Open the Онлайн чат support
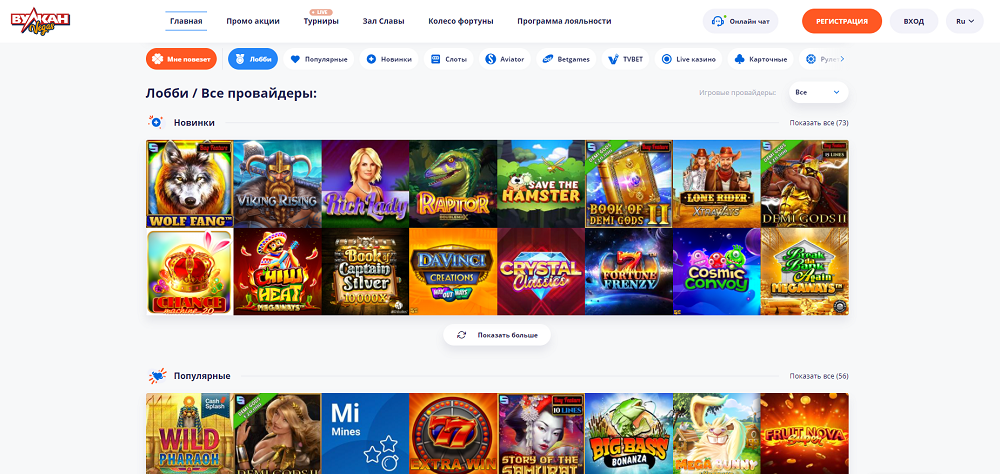The height and width of the screenshot is (474, 1000). 740,21
